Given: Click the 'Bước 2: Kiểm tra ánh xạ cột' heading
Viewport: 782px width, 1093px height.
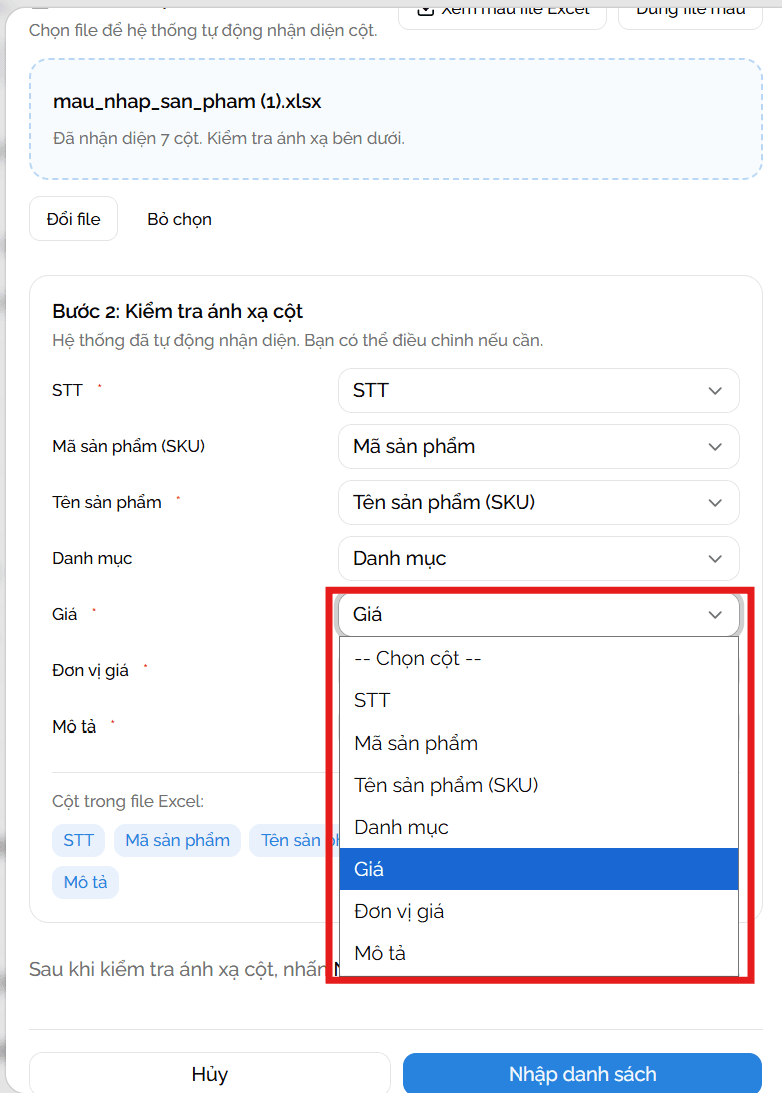Looking at the screenshot, I should [x=177, y=311].
